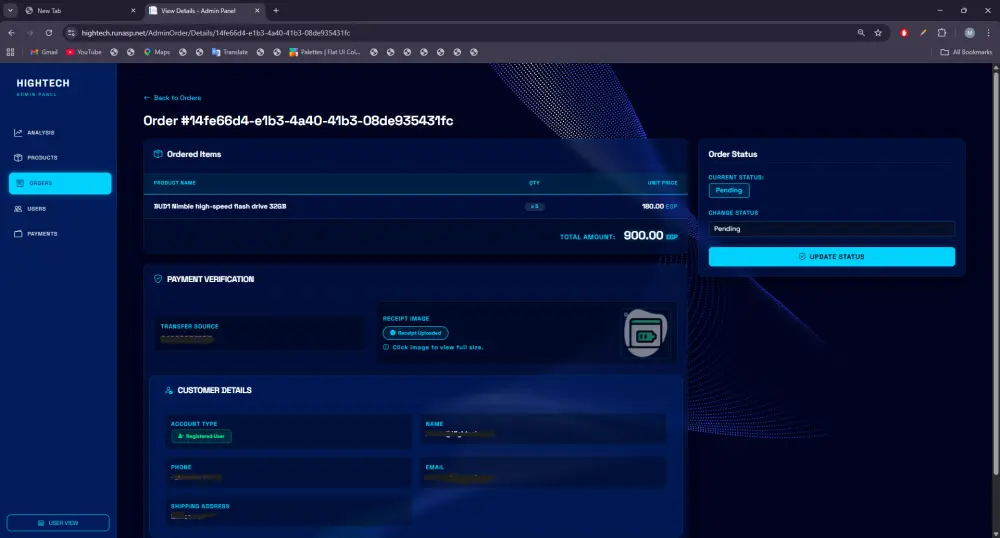Open a new tab with plus button
1000x538 pixels.
(x=276, y=11)
